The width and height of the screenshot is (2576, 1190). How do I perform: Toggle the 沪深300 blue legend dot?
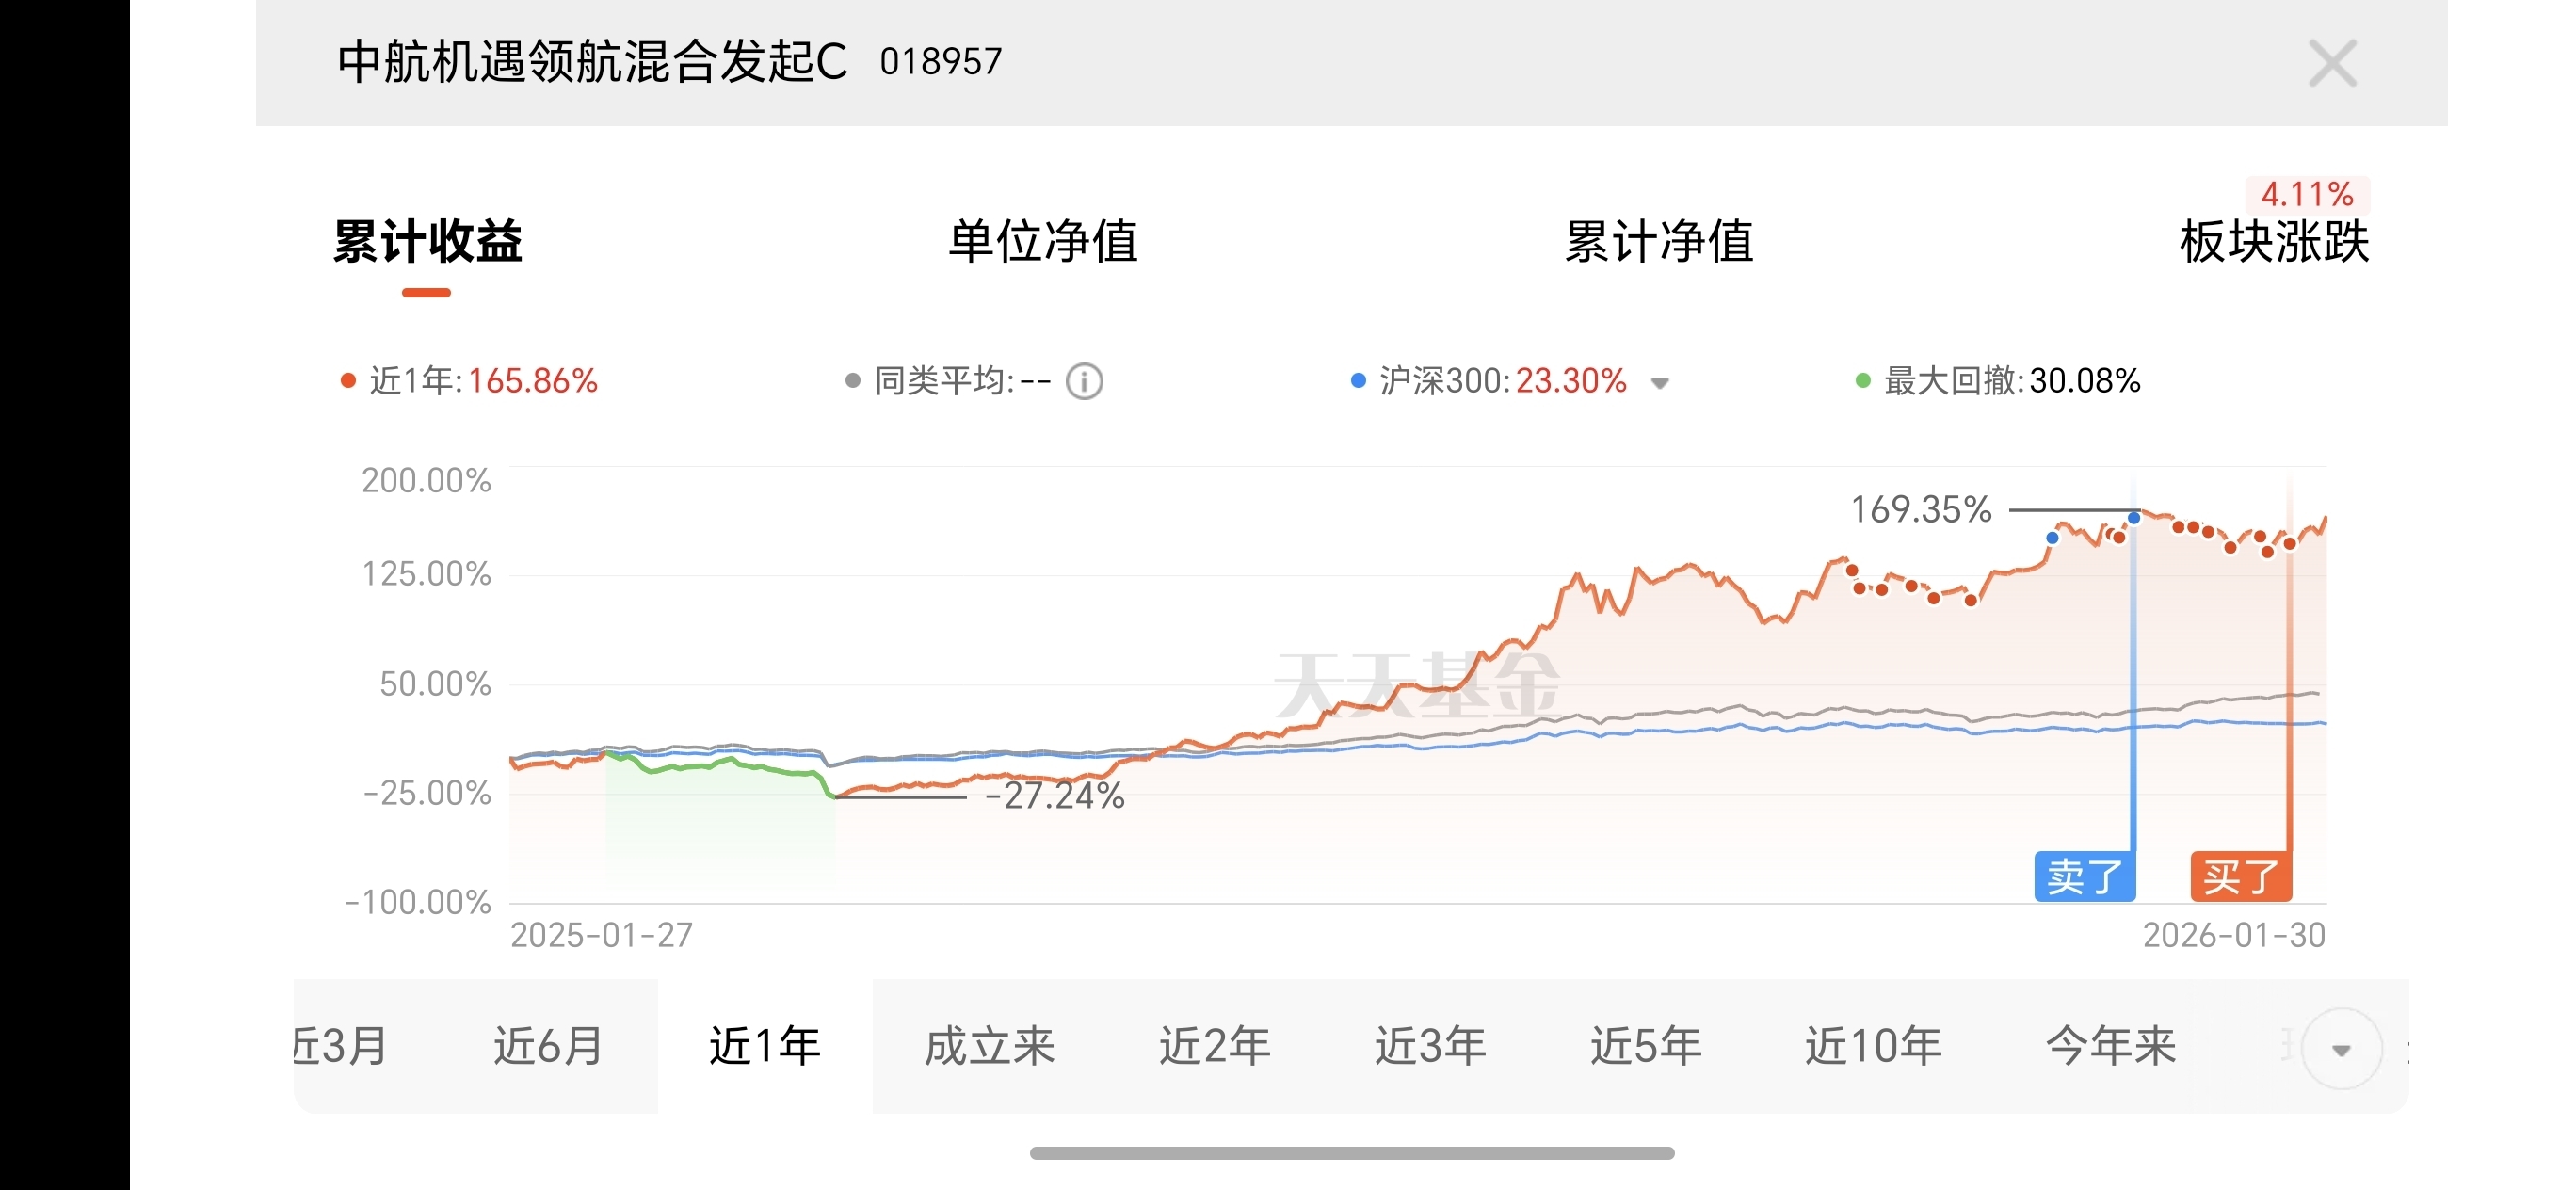coord(1358,381)
